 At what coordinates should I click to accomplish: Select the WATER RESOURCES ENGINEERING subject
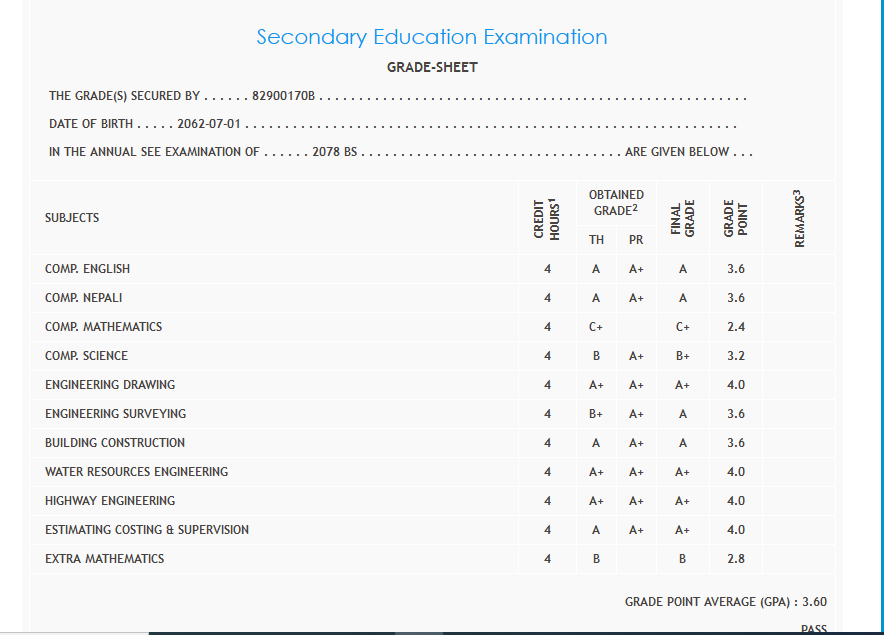pyautogui.click(x=136, y=472)
